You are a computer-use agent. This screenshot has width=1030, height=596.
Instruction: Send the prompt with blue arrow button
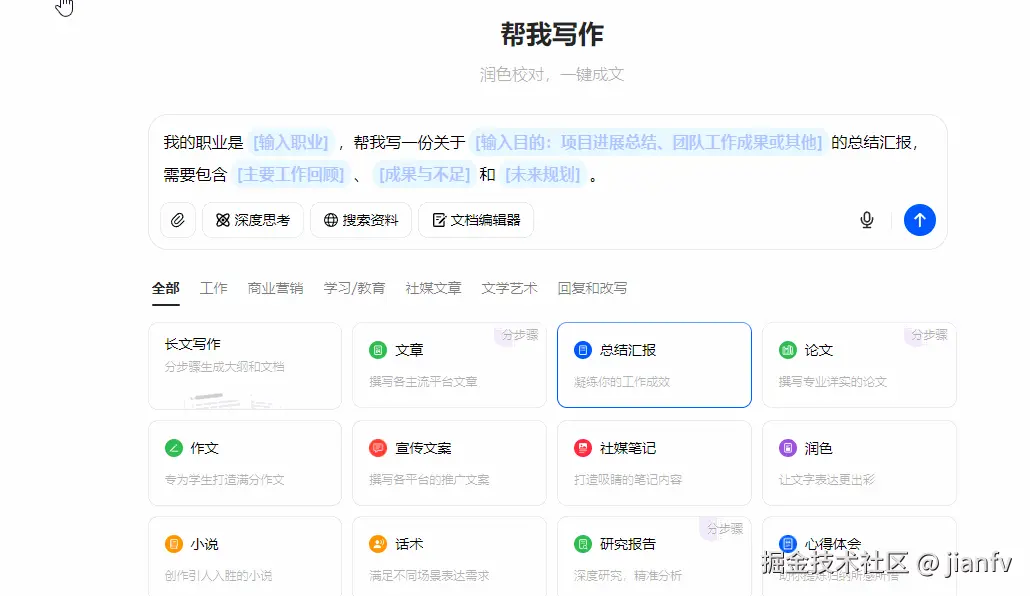(x=920, y=220)
